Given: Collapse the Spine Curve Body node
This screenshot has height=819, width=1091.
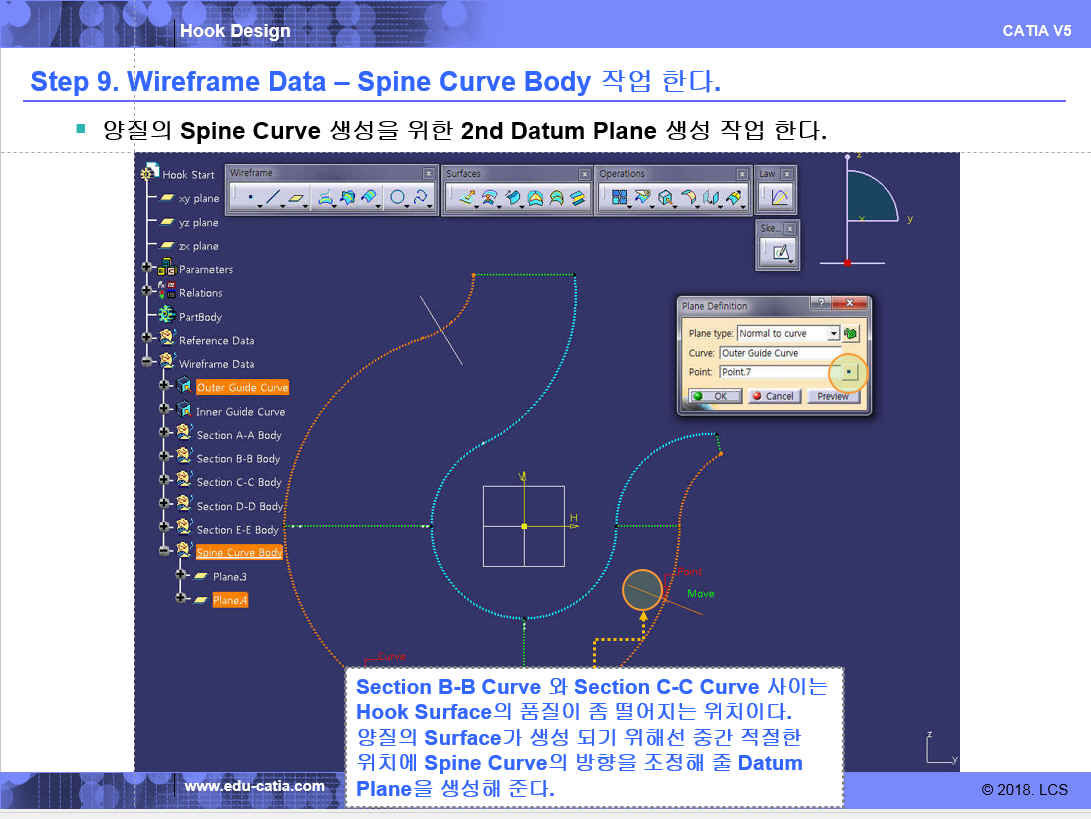Looking at the screenshot, I should (165, 552).
